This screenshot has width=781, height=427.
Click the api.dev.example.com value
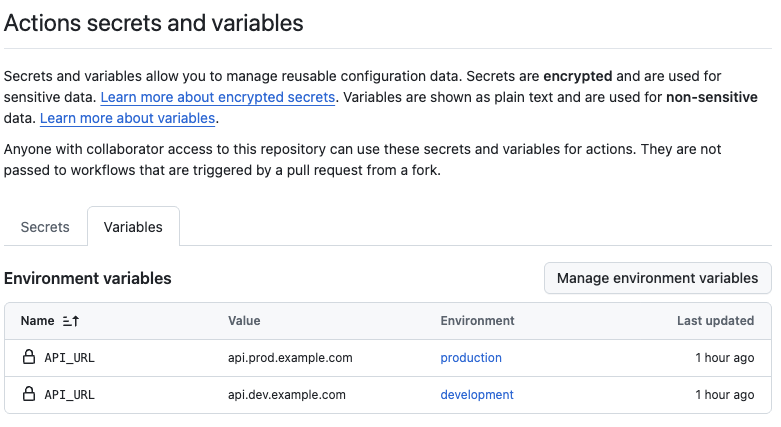pyautogui.click(x=286, y=395)
